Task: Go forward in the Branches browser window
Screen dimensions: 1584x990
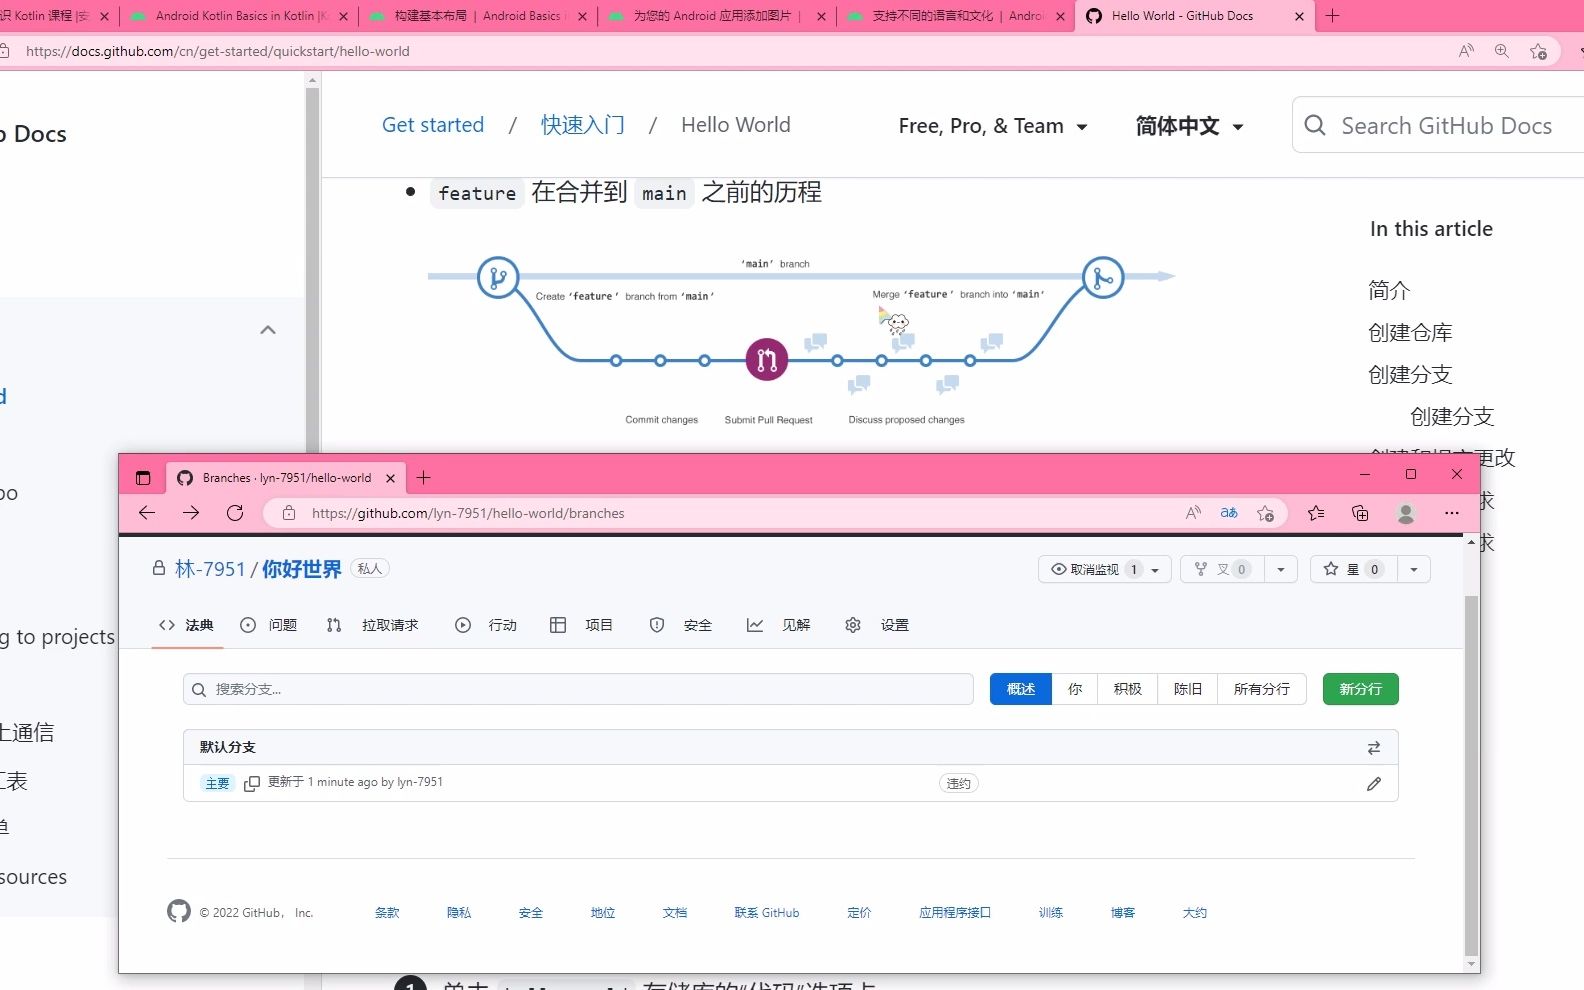Action: [191, 513]
